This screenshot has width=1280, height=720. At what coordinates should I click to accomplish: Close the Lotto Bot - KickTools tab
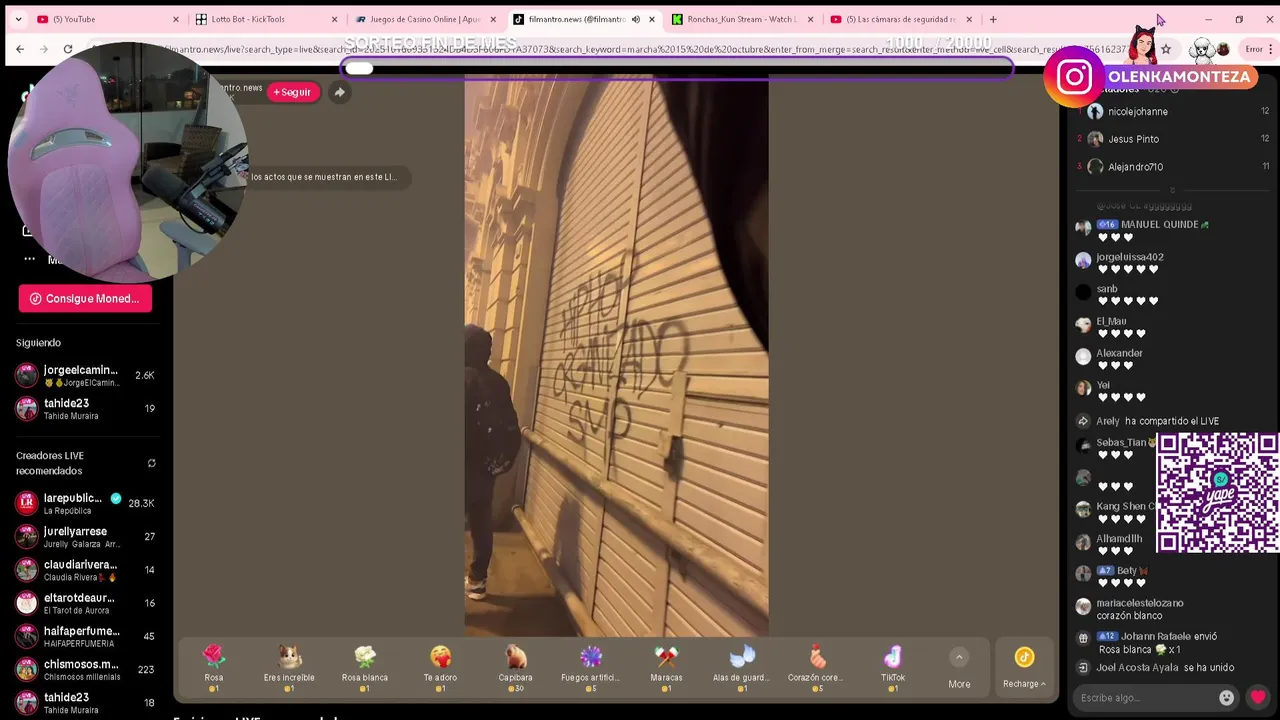pos(334,19)
